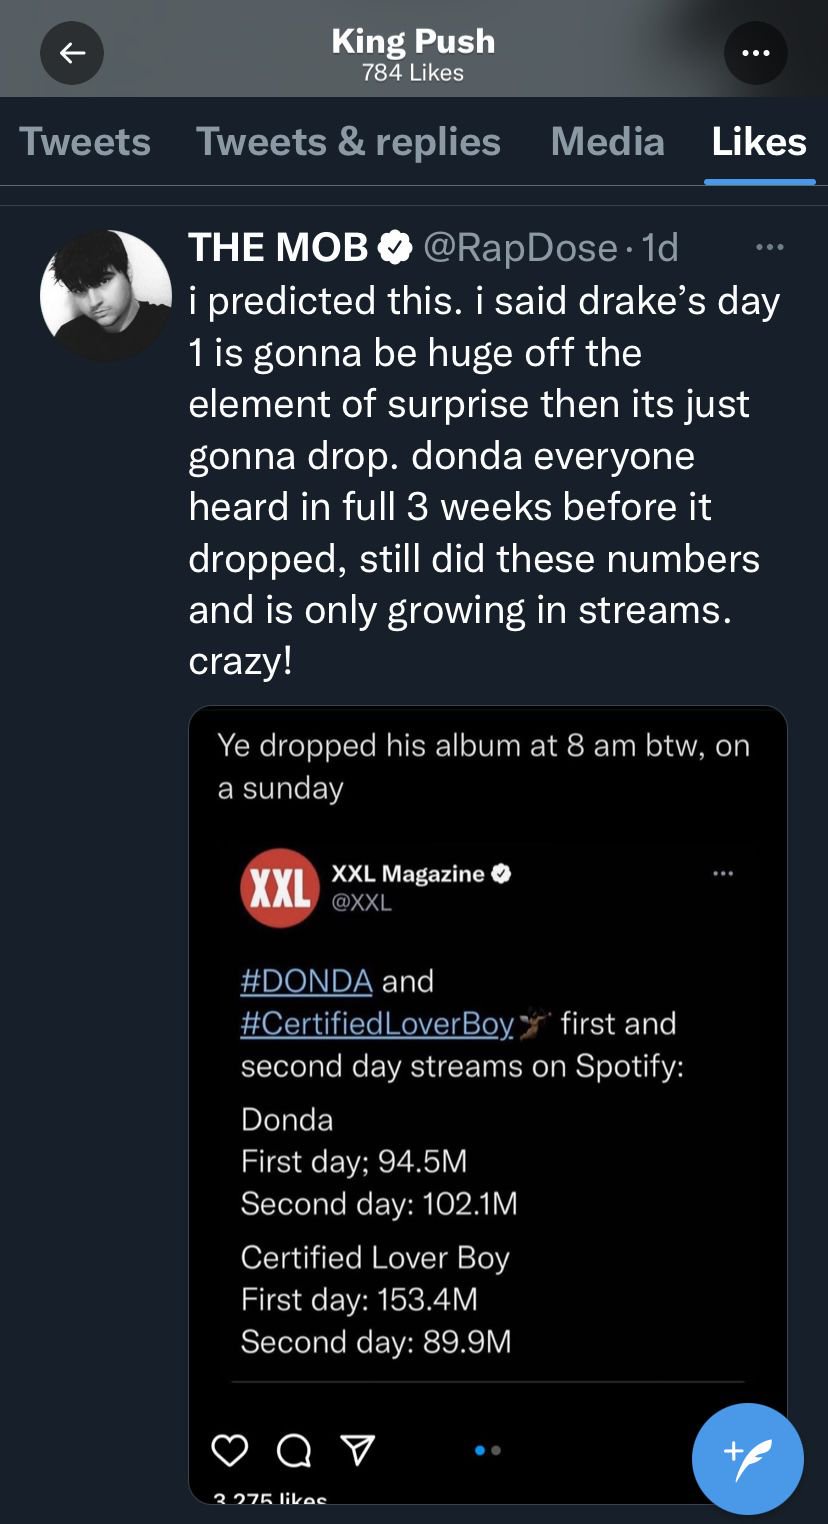
Task: Open the #DONDA hashtag link
Action: pos(307,980)
